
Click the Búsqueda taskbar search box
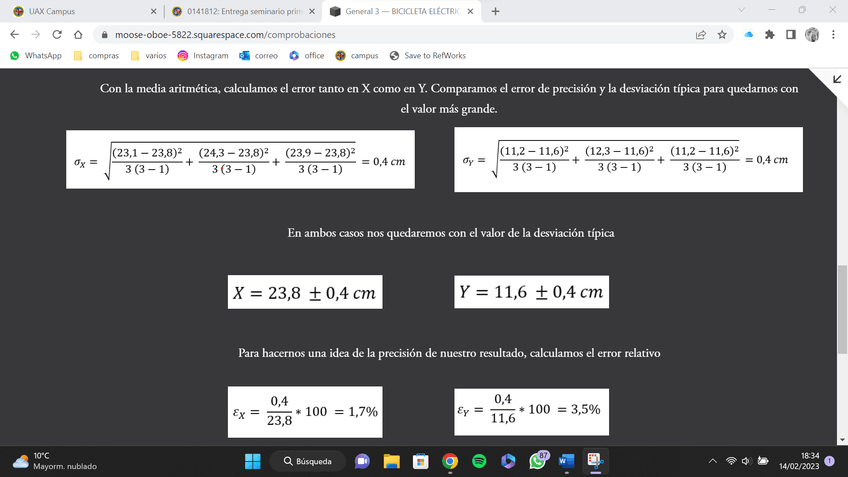click(x=308, y=461)
